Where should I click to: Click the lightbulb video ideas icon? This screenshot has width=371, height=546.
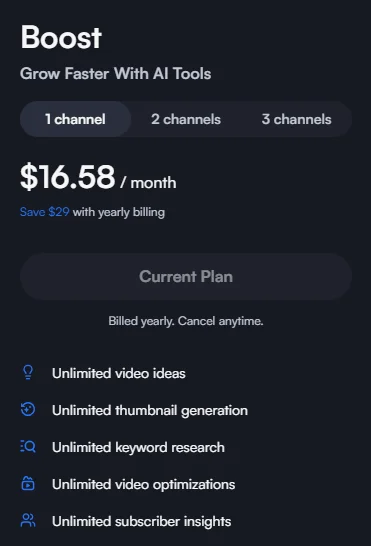pyautogui.click(x=28, y=373)
